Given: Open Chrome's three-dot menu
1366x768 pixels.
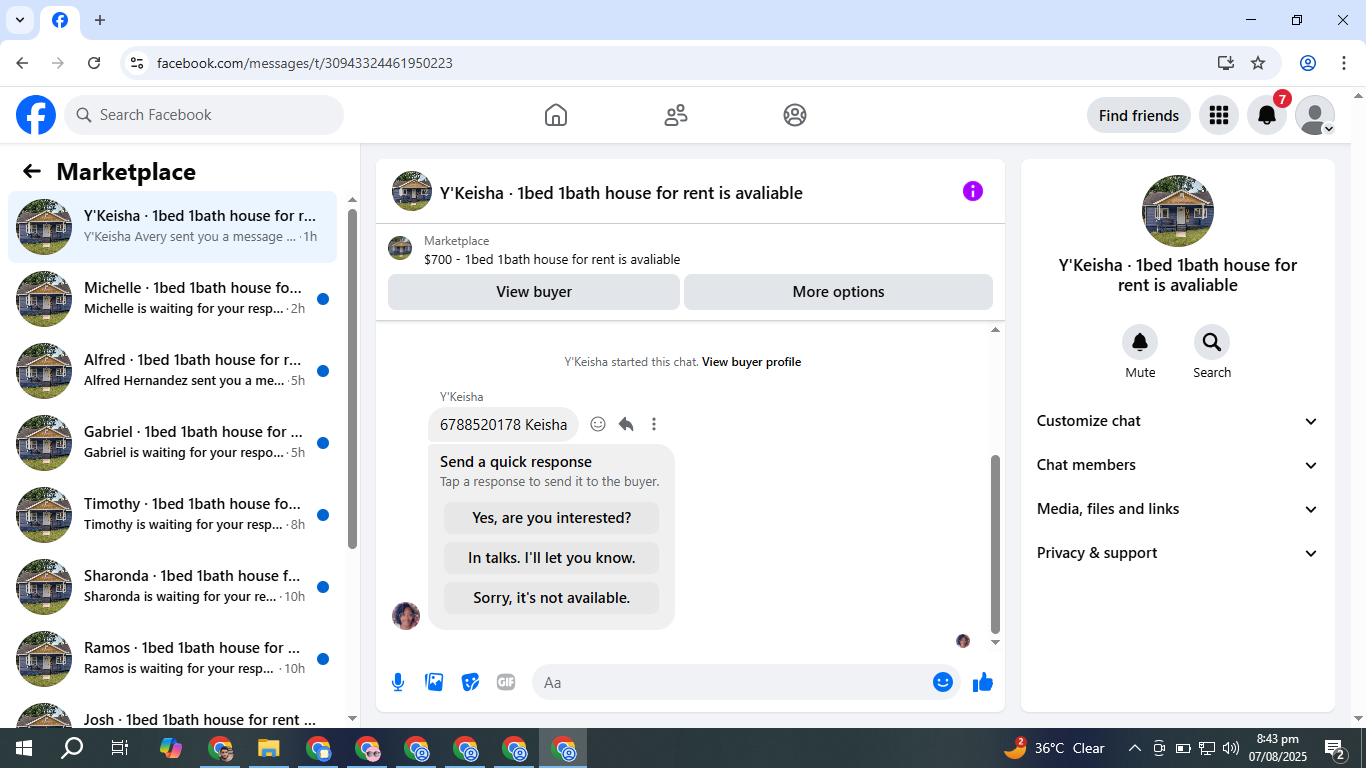Looking at the screenshot, I should [x=1344, y=63].
